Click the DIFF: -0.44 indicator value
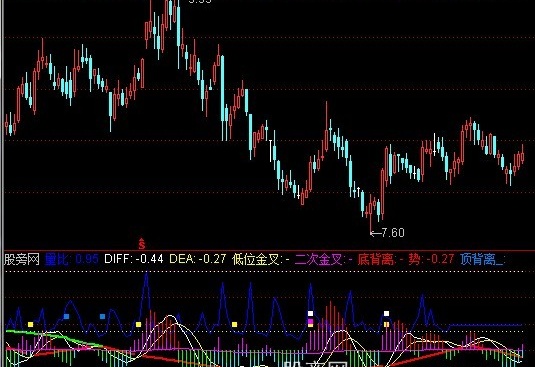Image resolution: width=535 pixels, height=367 pixels. tap(134, 259)
